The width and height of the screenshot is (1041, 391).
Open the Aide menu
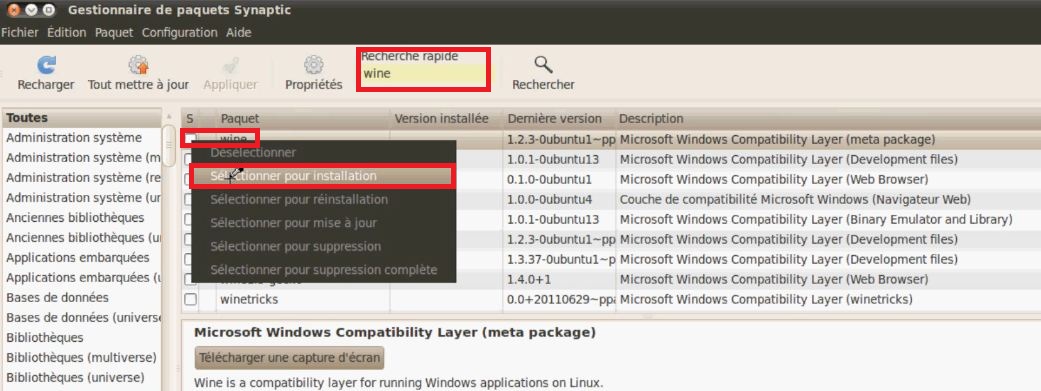[238, 32]
